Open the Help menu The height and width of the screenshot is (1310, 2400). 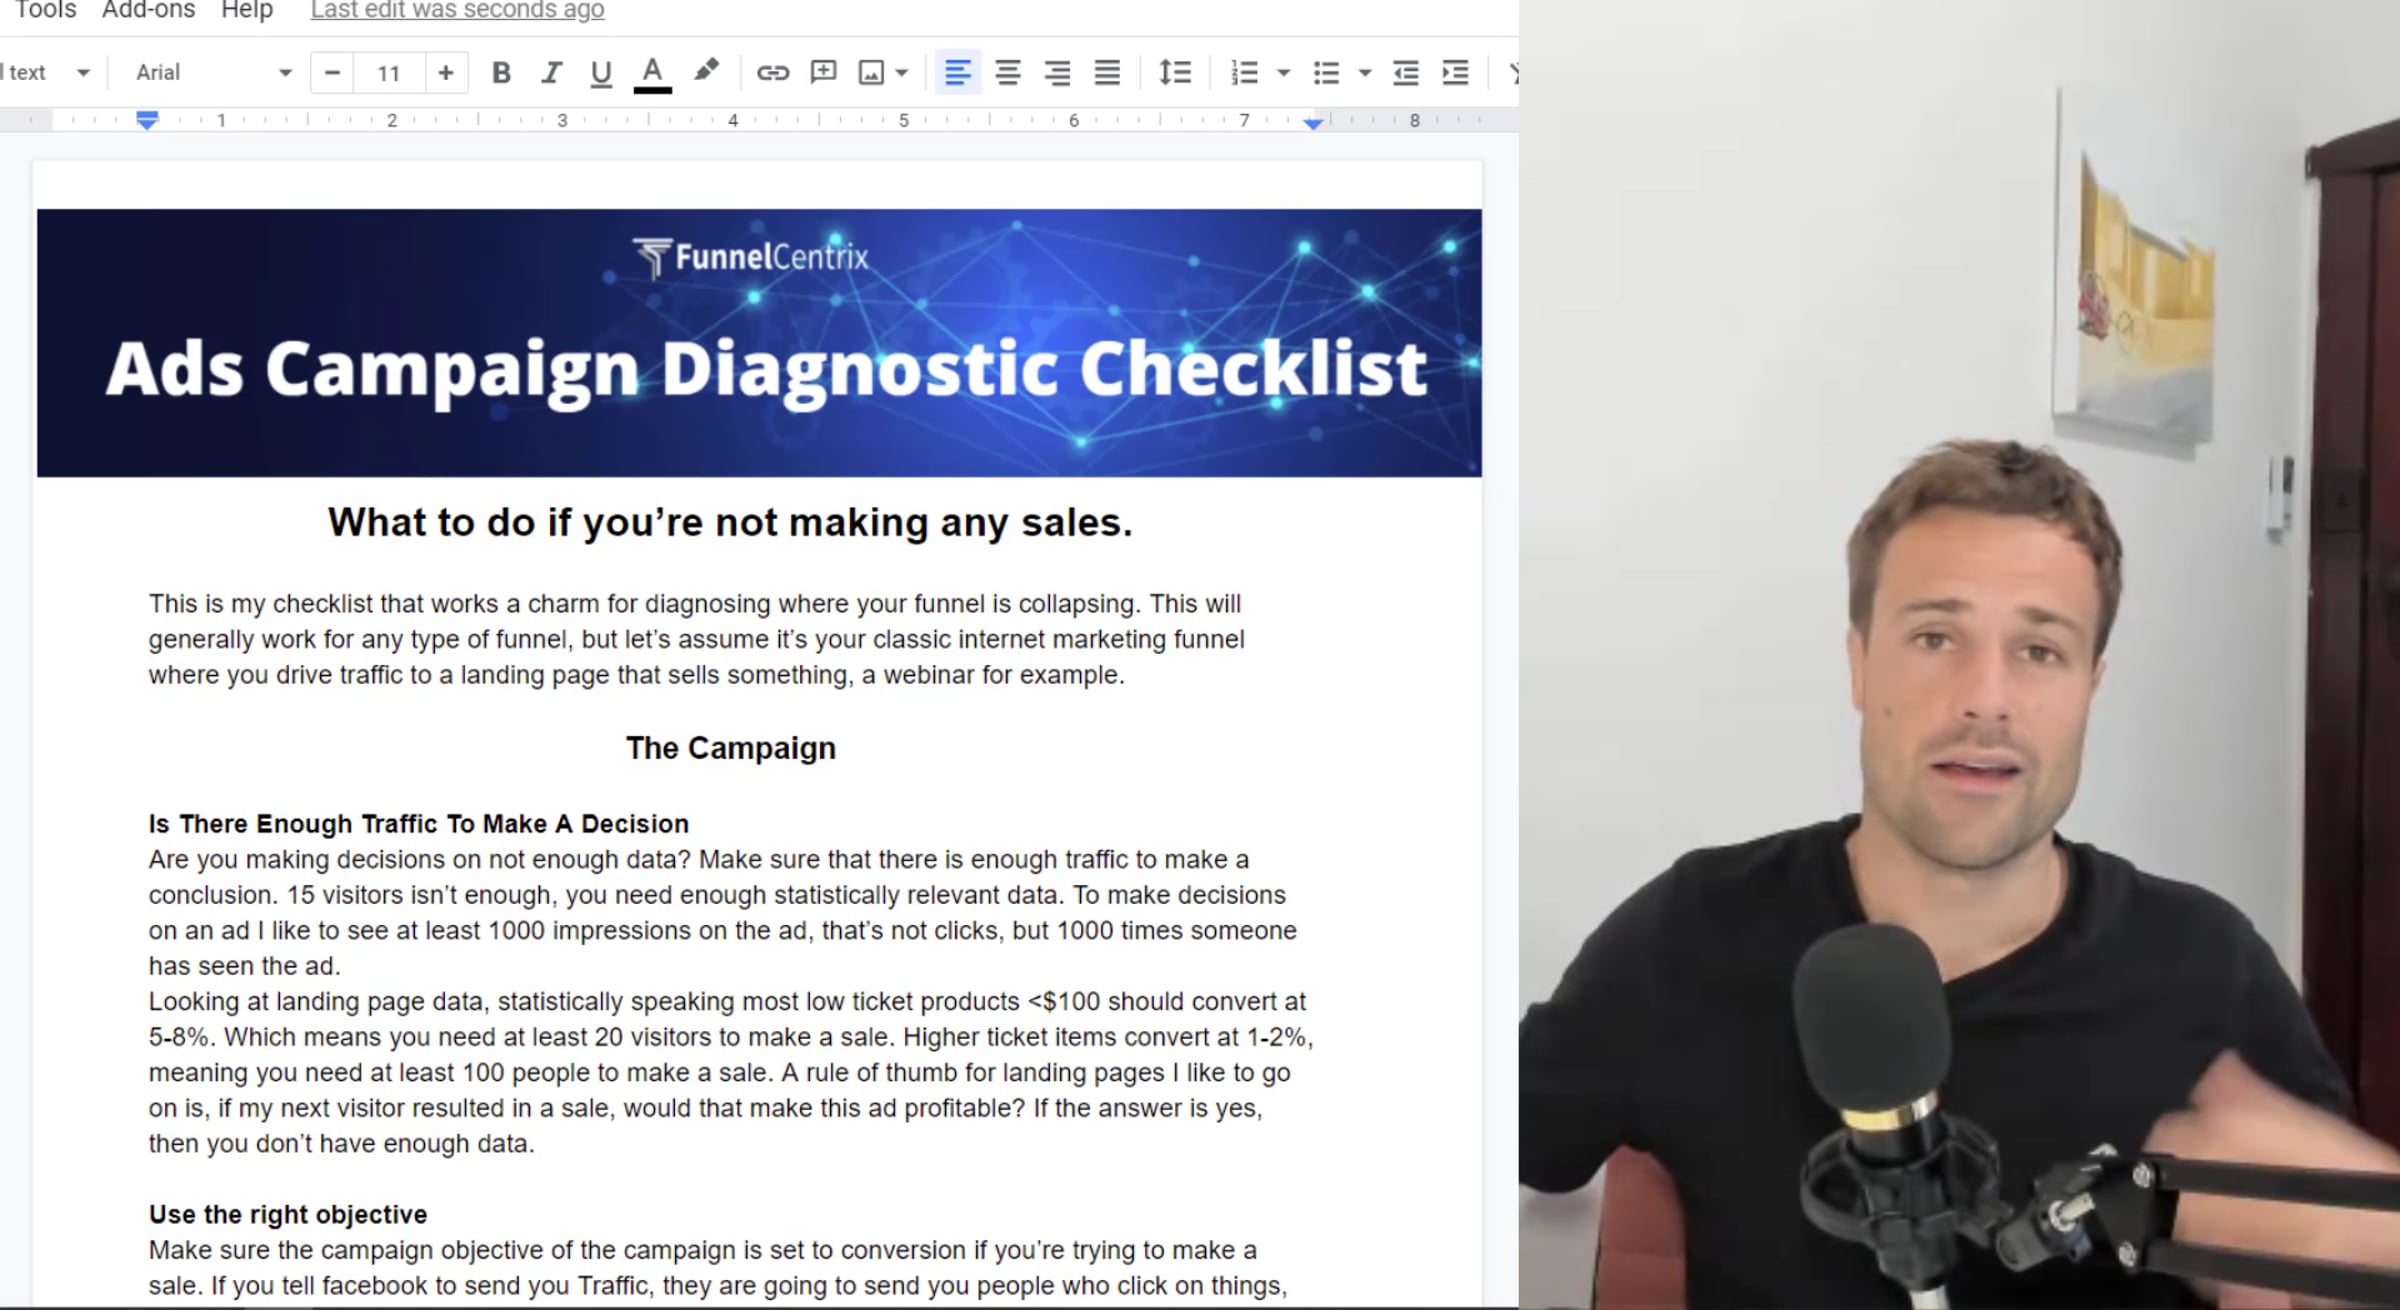coord(246,10)
